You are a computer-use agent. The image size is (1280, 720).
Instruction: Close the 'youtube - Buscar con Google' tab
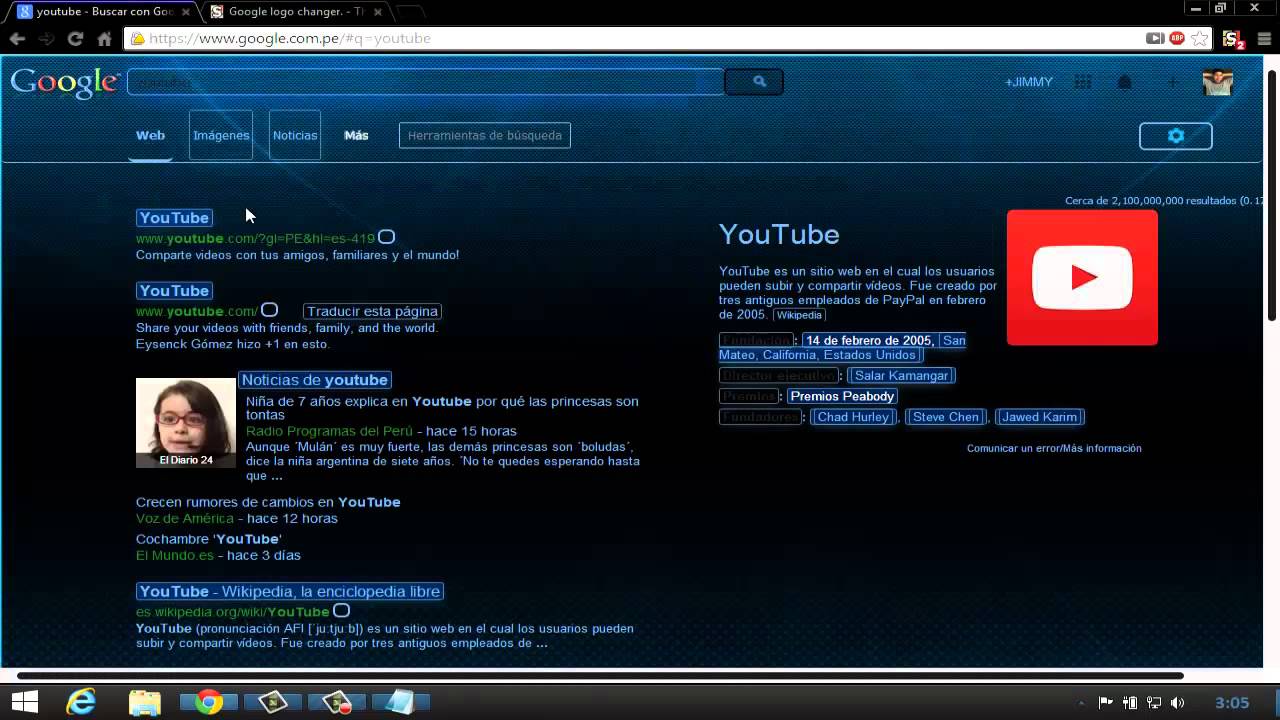point(185,12)
